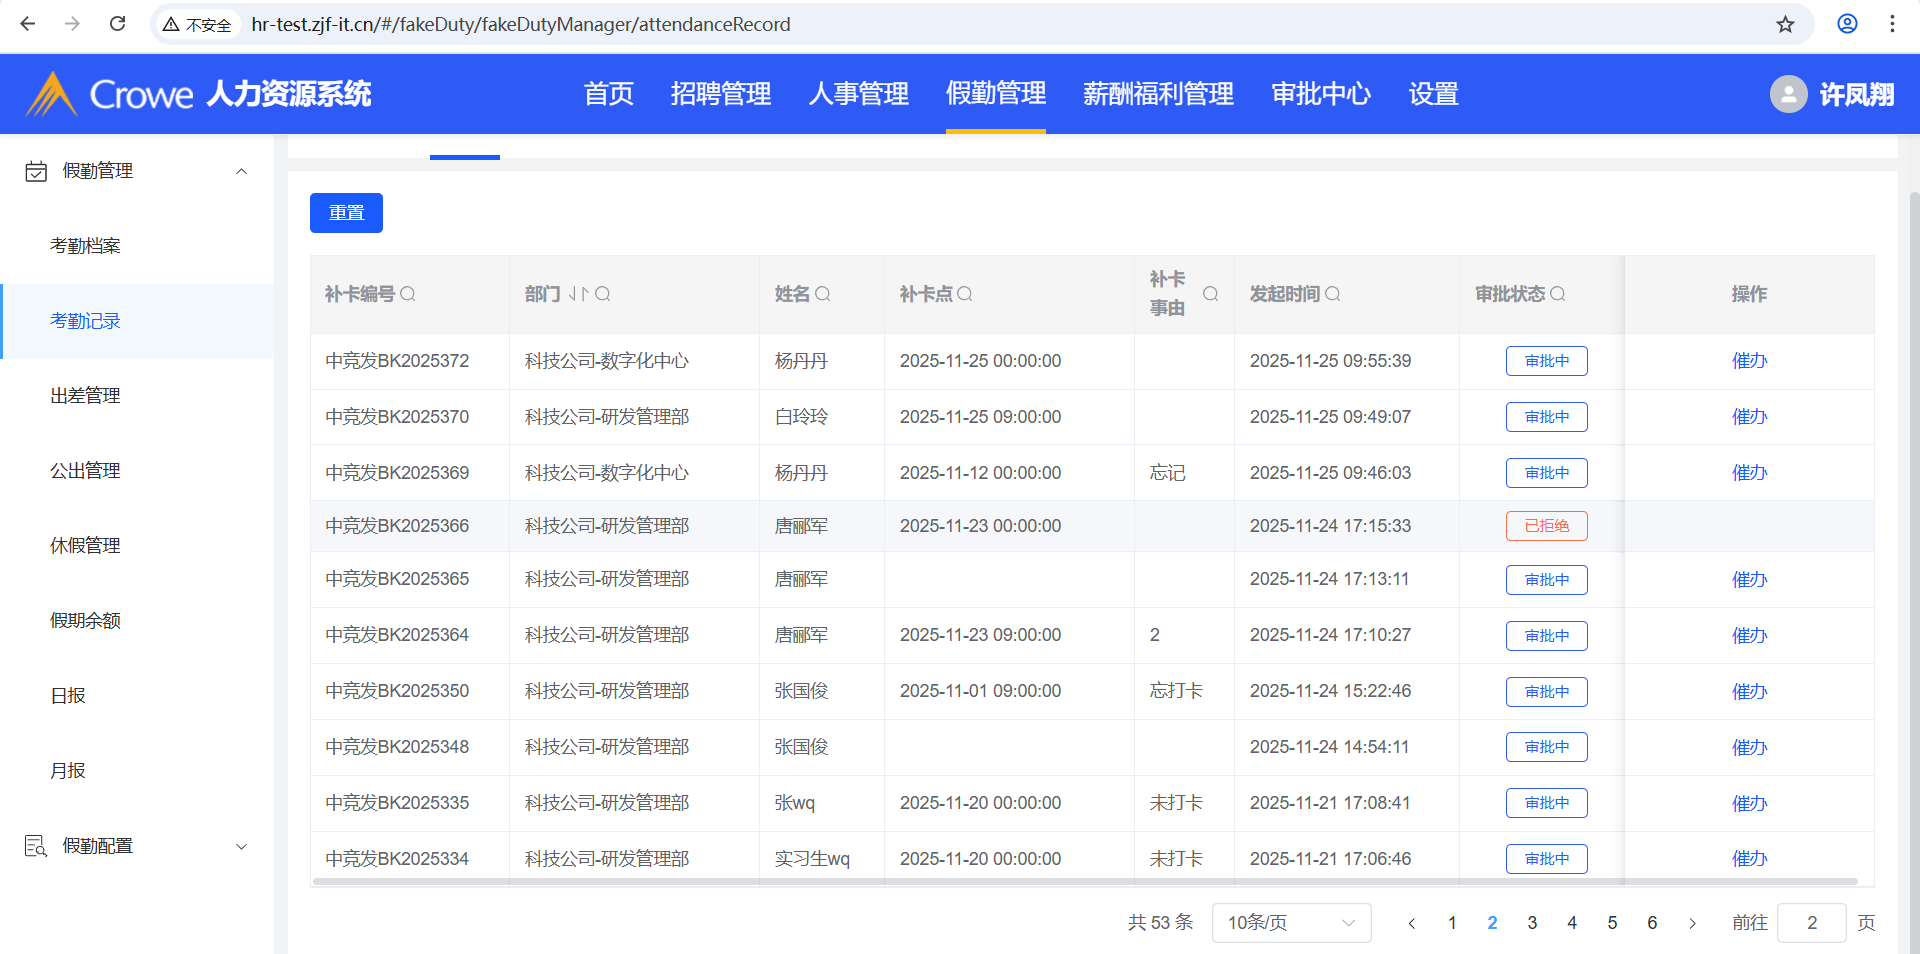Focus the page jump number input
This screenshot has width=1920, height=954.
click(1811, 922)
